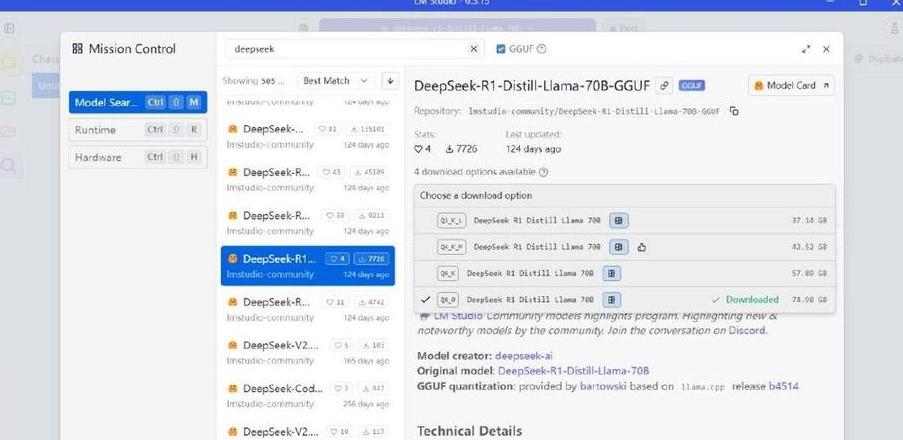Image resolution: width=903 pixels, height=440 pixels.
Task: Click the 74.98 GB size value
Action: point(809,300)
